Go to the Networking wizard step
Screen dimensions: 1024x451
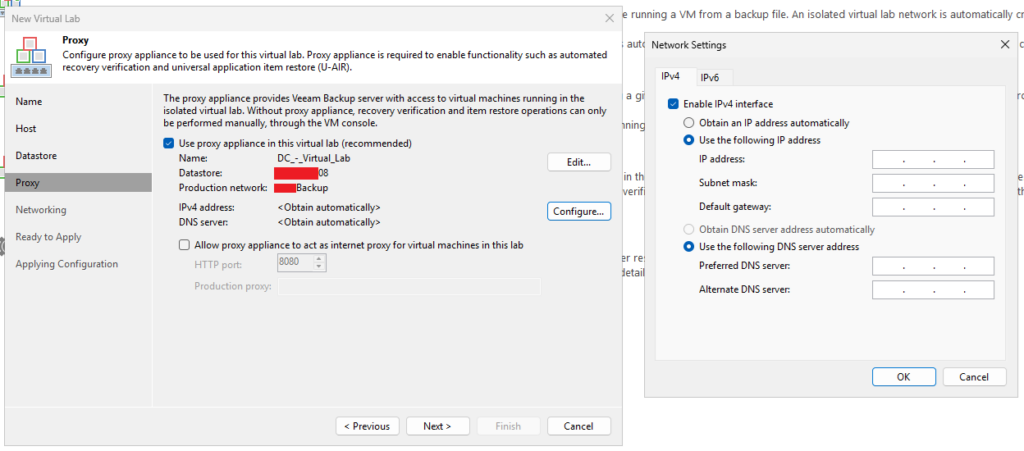pyautogui.click(x=41, y=210)
